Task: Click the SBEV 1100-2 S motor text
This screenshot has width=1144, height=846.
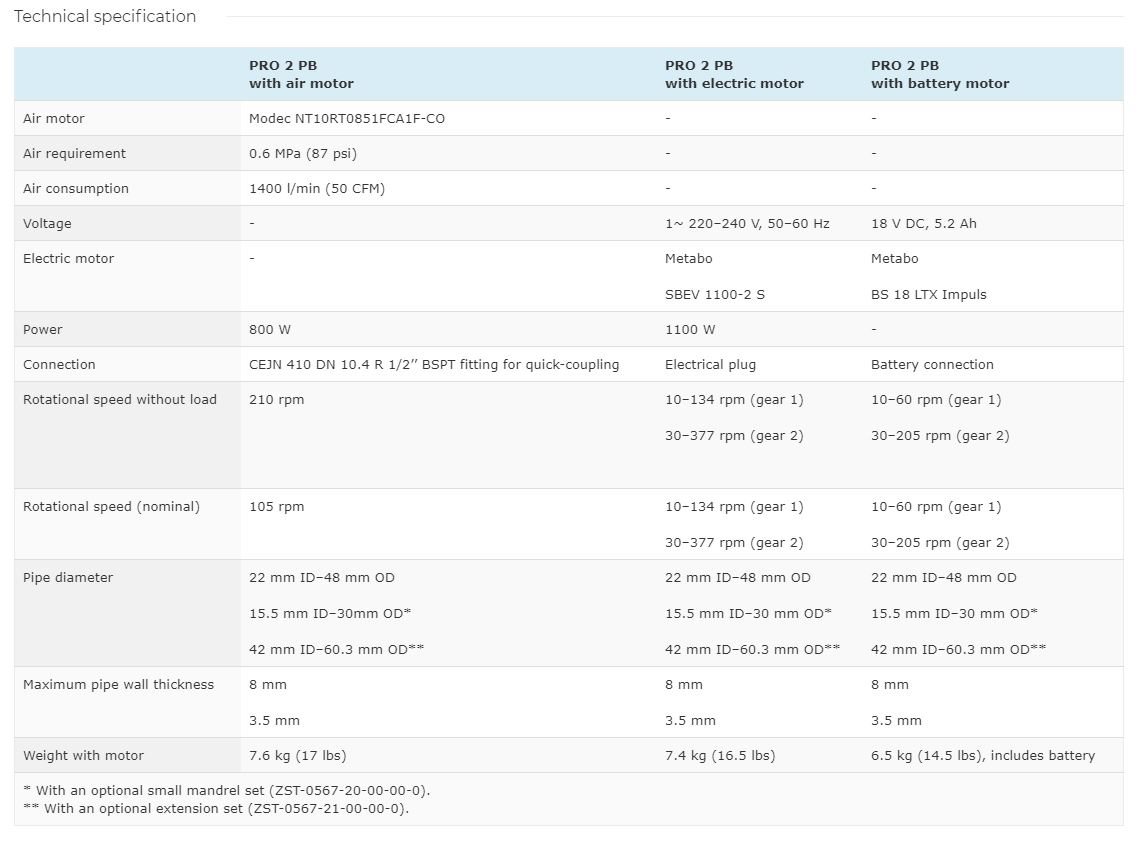Action: point(714,294)
